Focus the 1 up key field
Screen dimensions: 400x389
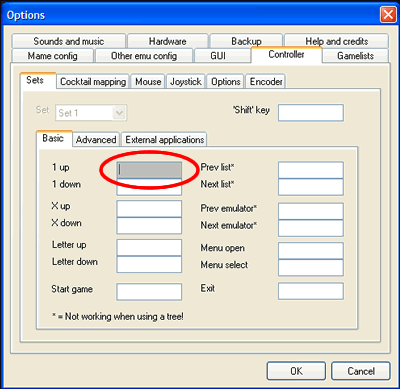coord(149,170)
